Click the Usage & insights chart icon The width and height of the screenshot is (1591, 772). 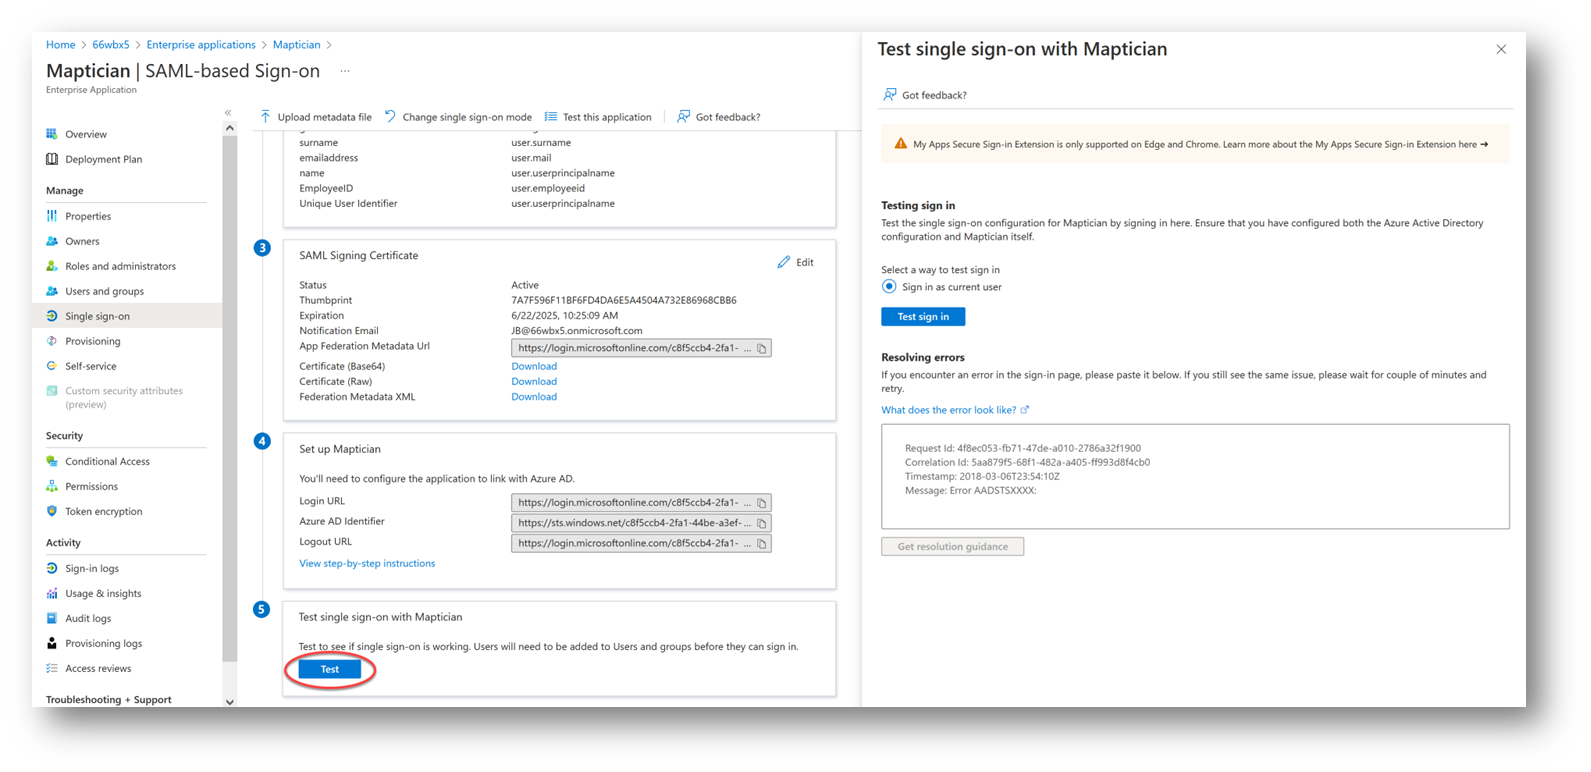(x=52, y=593)
